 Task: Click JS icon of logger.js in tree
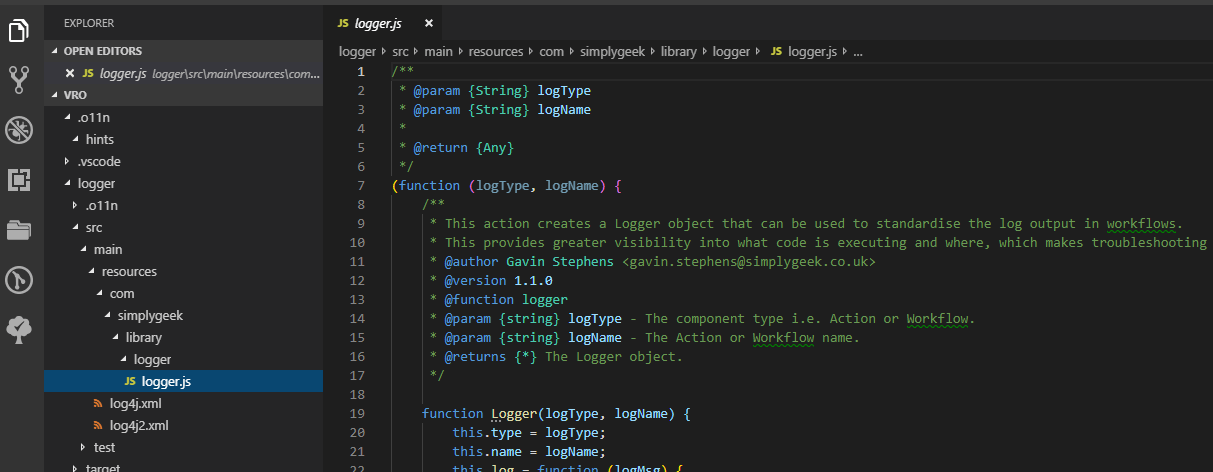pos(130,381)
